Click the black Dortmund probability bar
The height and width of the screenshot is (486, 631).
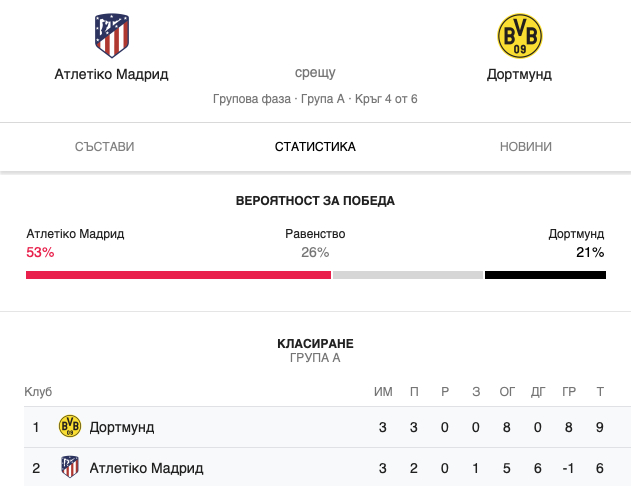545,275
